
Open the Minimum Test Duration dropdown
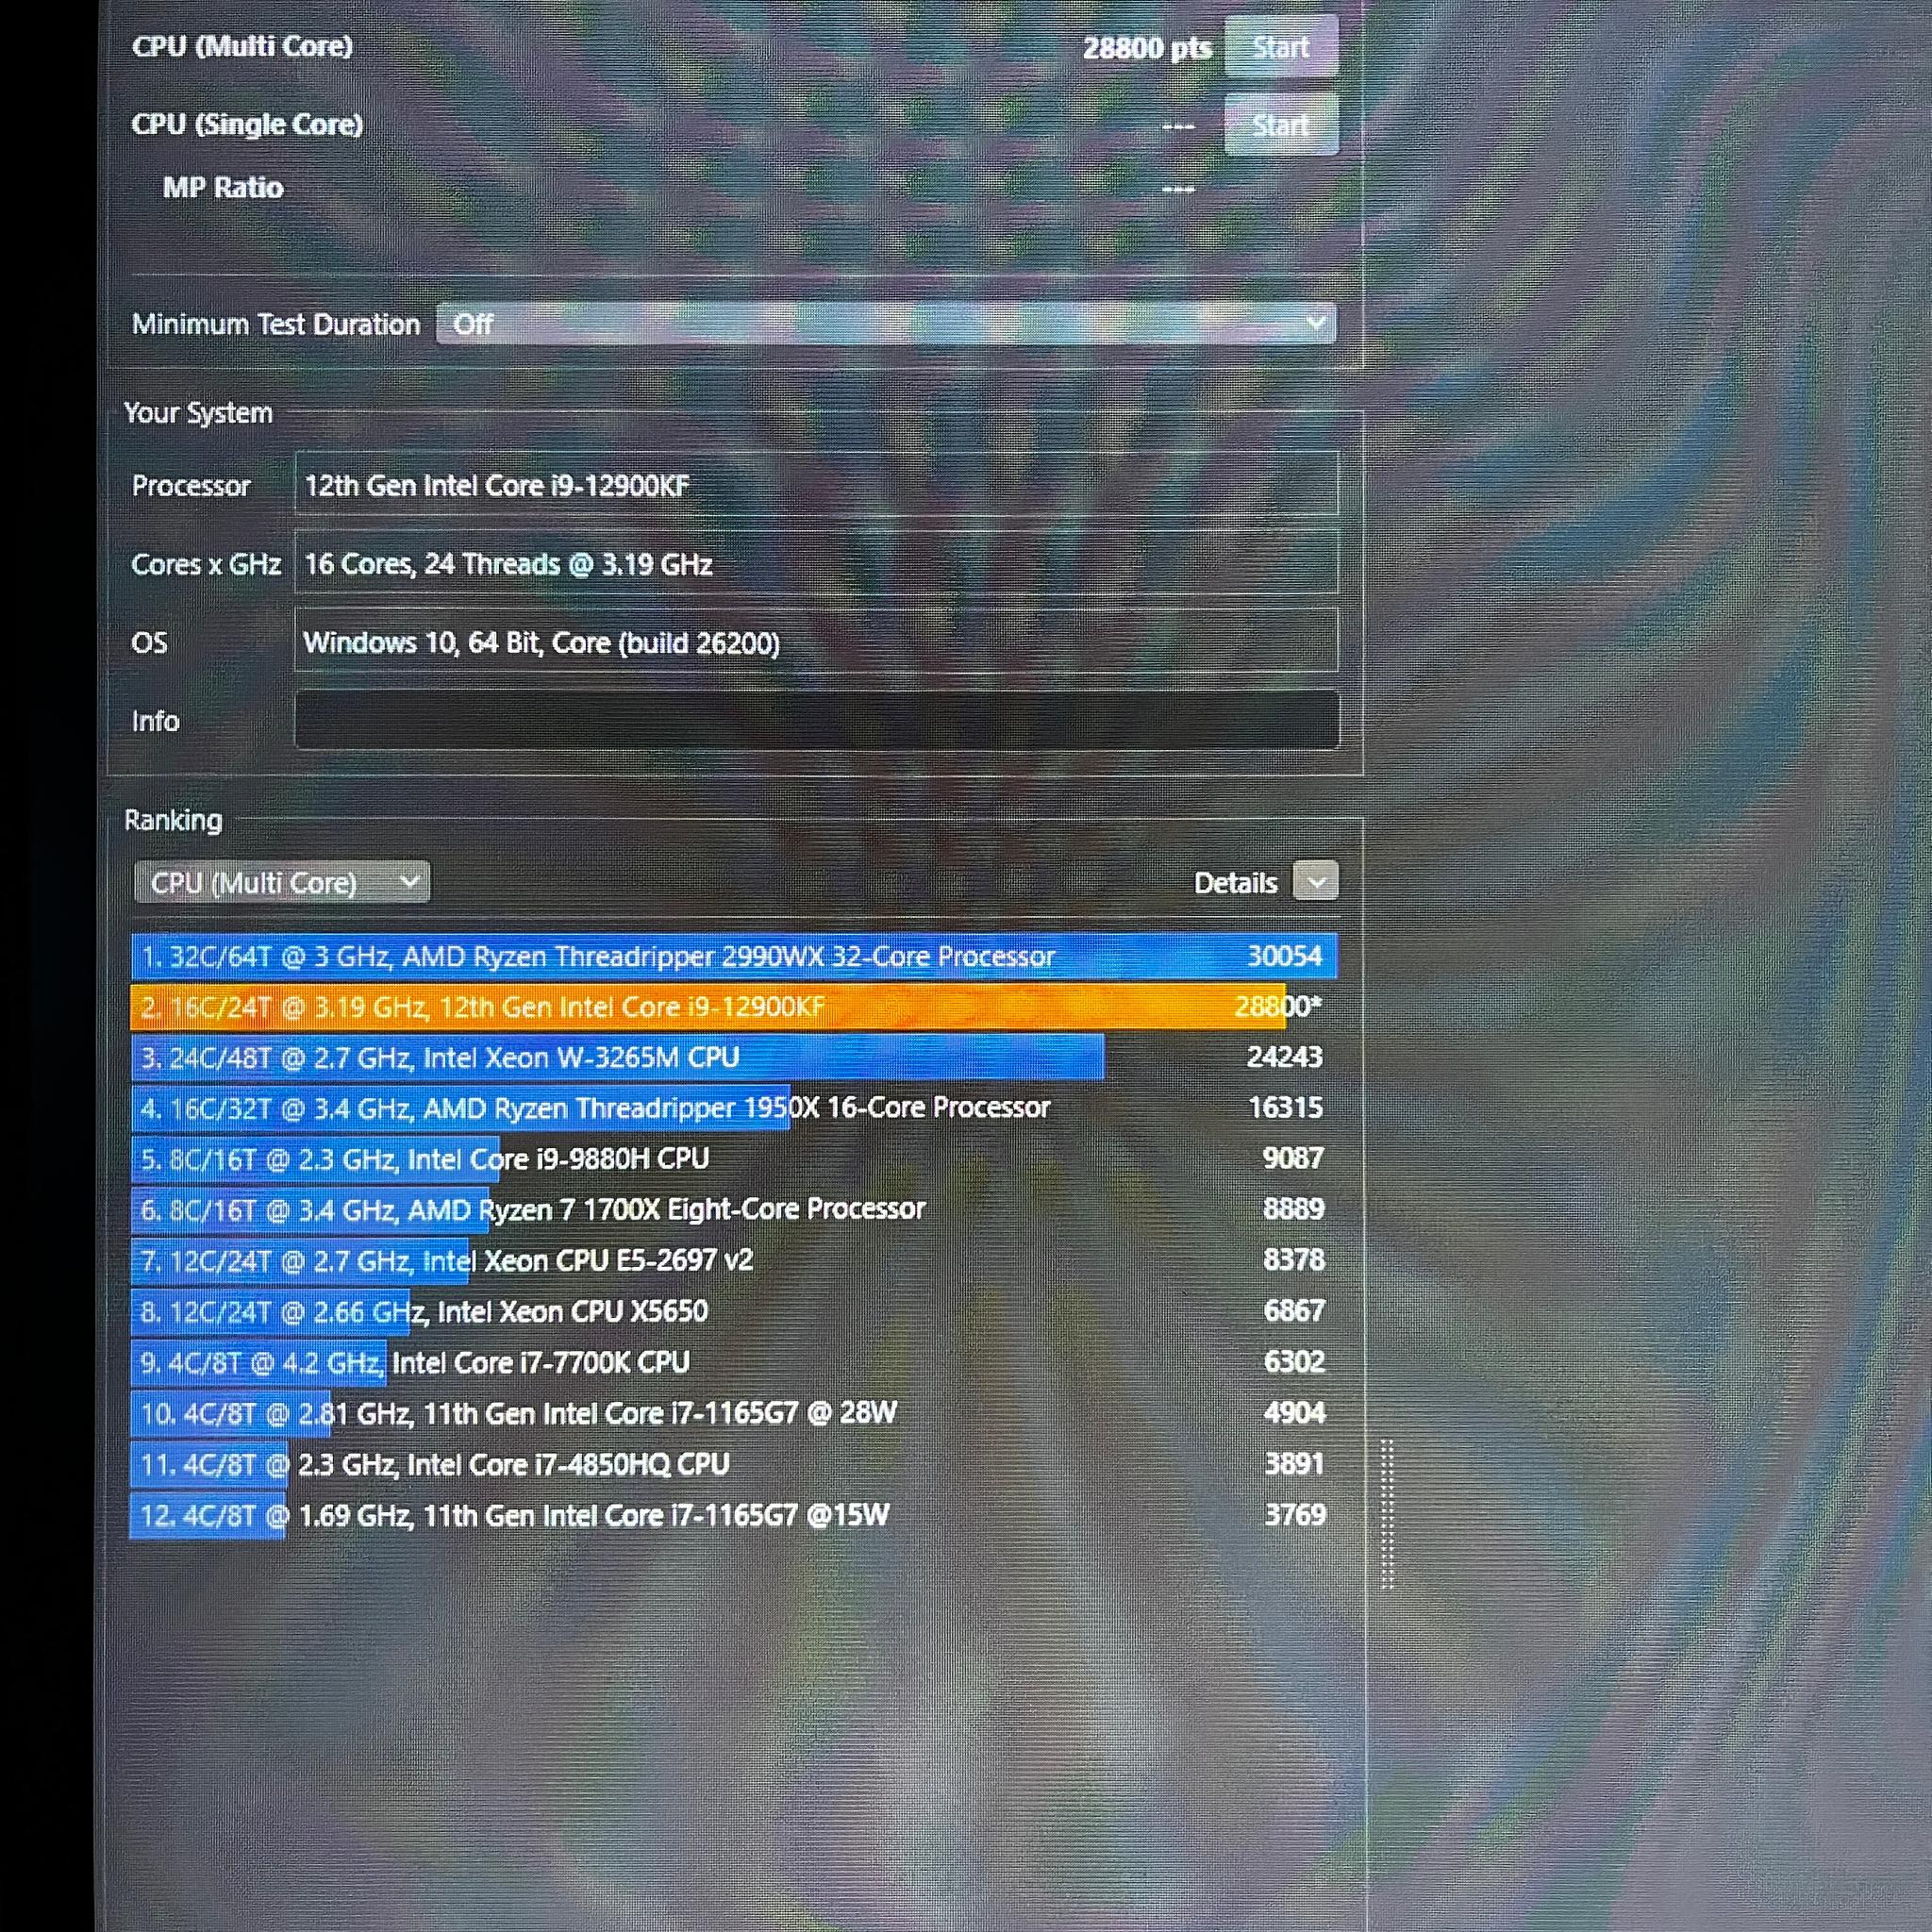886,324
